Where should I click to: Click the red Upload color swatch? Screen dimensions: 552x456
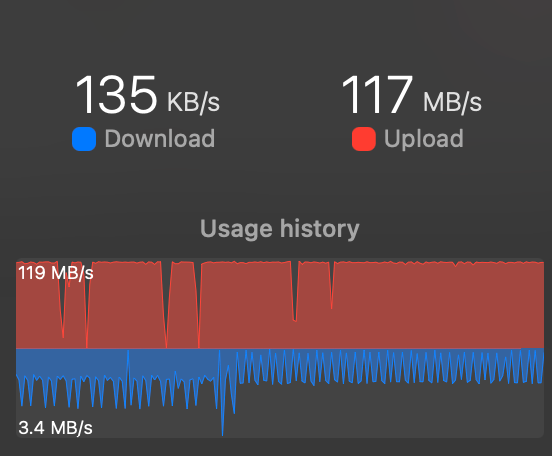(364, 139)
